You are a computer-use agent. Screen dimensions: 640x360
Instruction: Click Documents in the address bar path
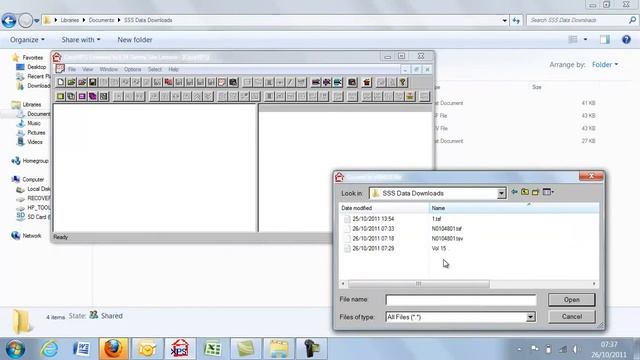(x=101, y=20)
